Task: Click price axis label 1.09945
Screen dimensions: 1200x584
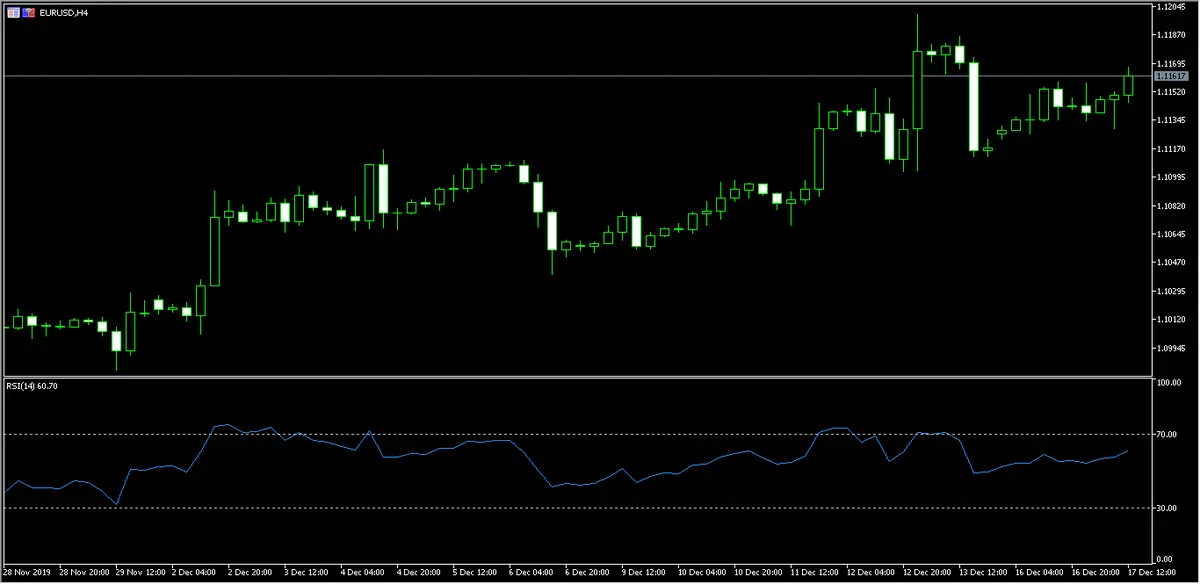Action: pos(1170,348)
